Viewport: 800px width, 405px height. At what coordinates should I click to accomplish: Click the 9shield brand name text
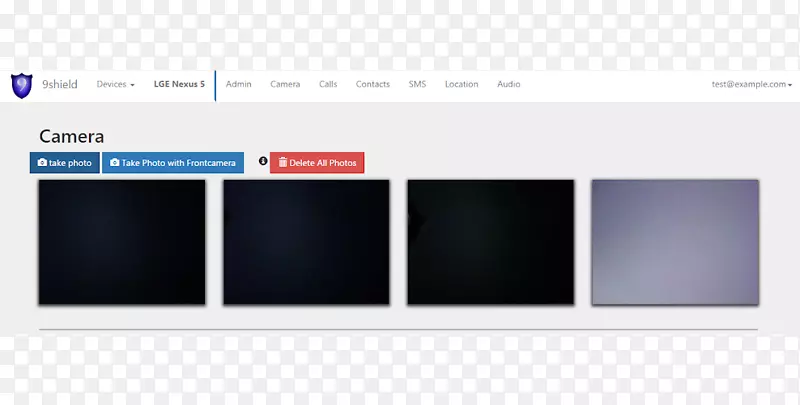click(60, 85)
